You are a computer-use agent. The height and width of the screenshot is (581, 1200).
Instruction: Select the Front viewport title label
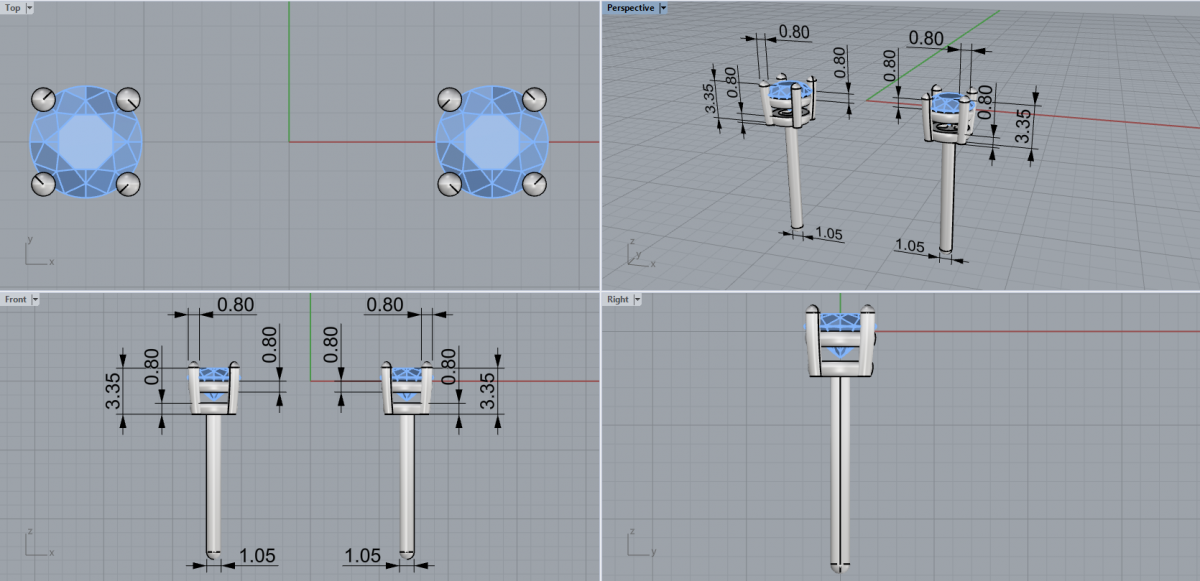(17, 299)
